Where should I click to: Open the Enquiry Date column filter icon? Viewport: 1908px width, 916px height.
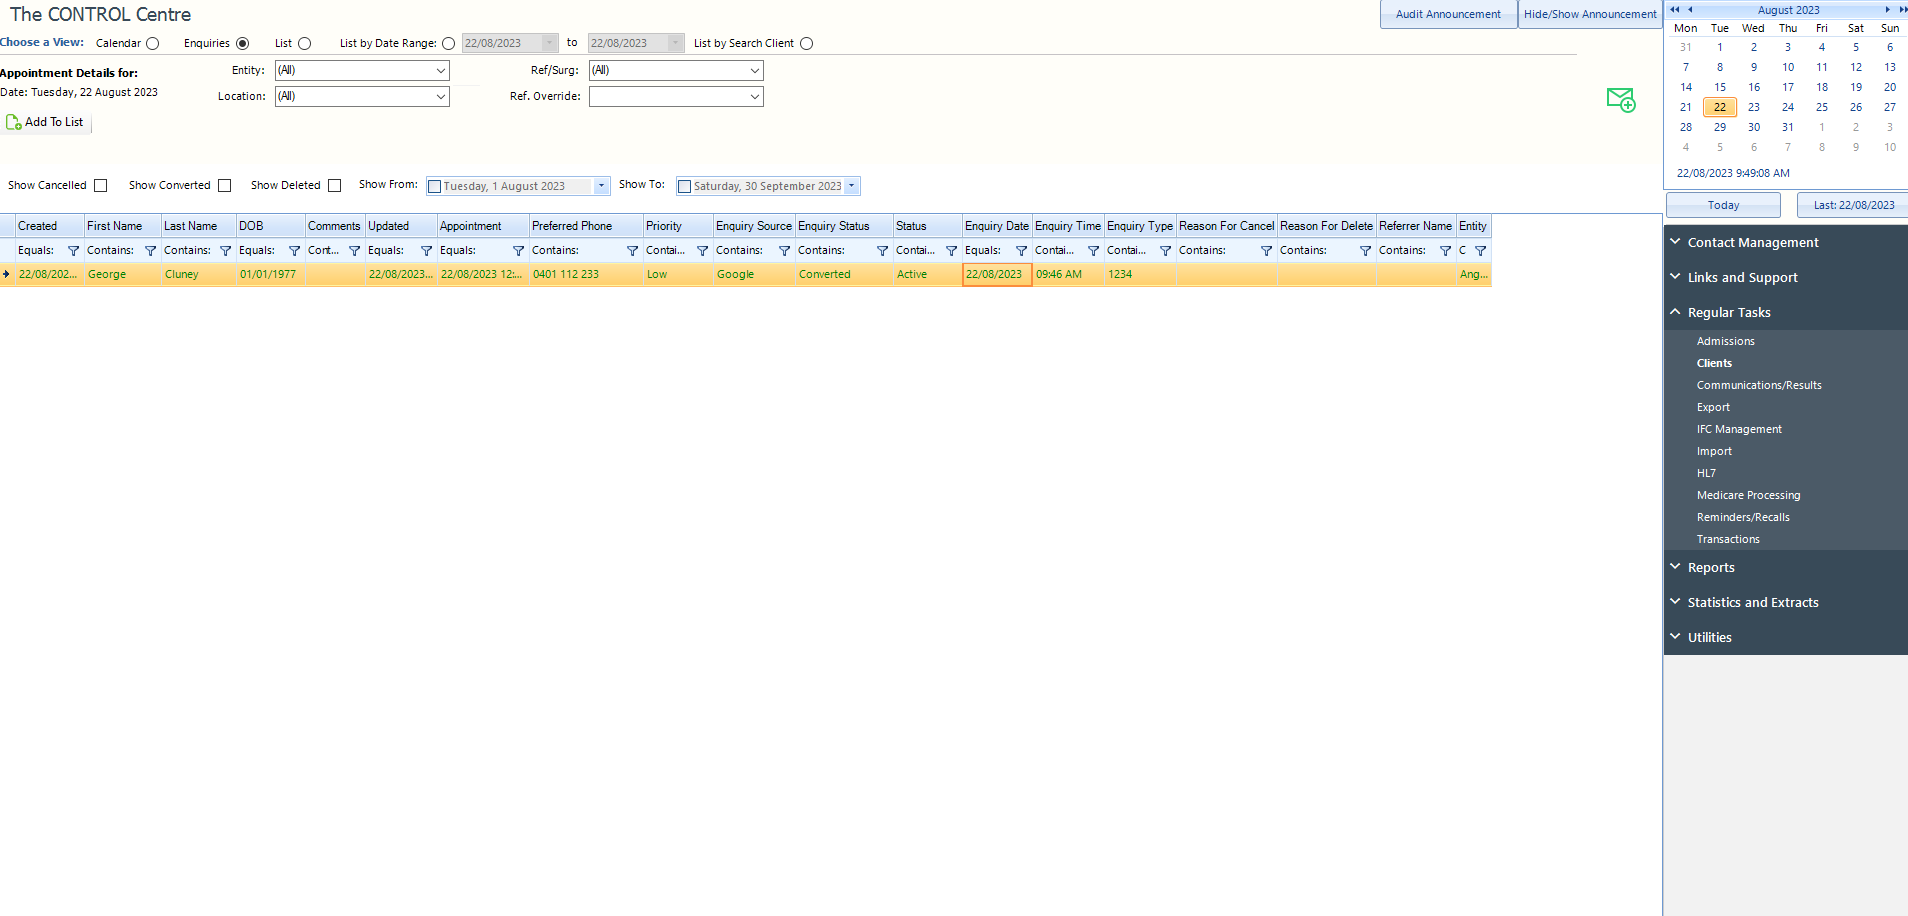point(1021,251)
